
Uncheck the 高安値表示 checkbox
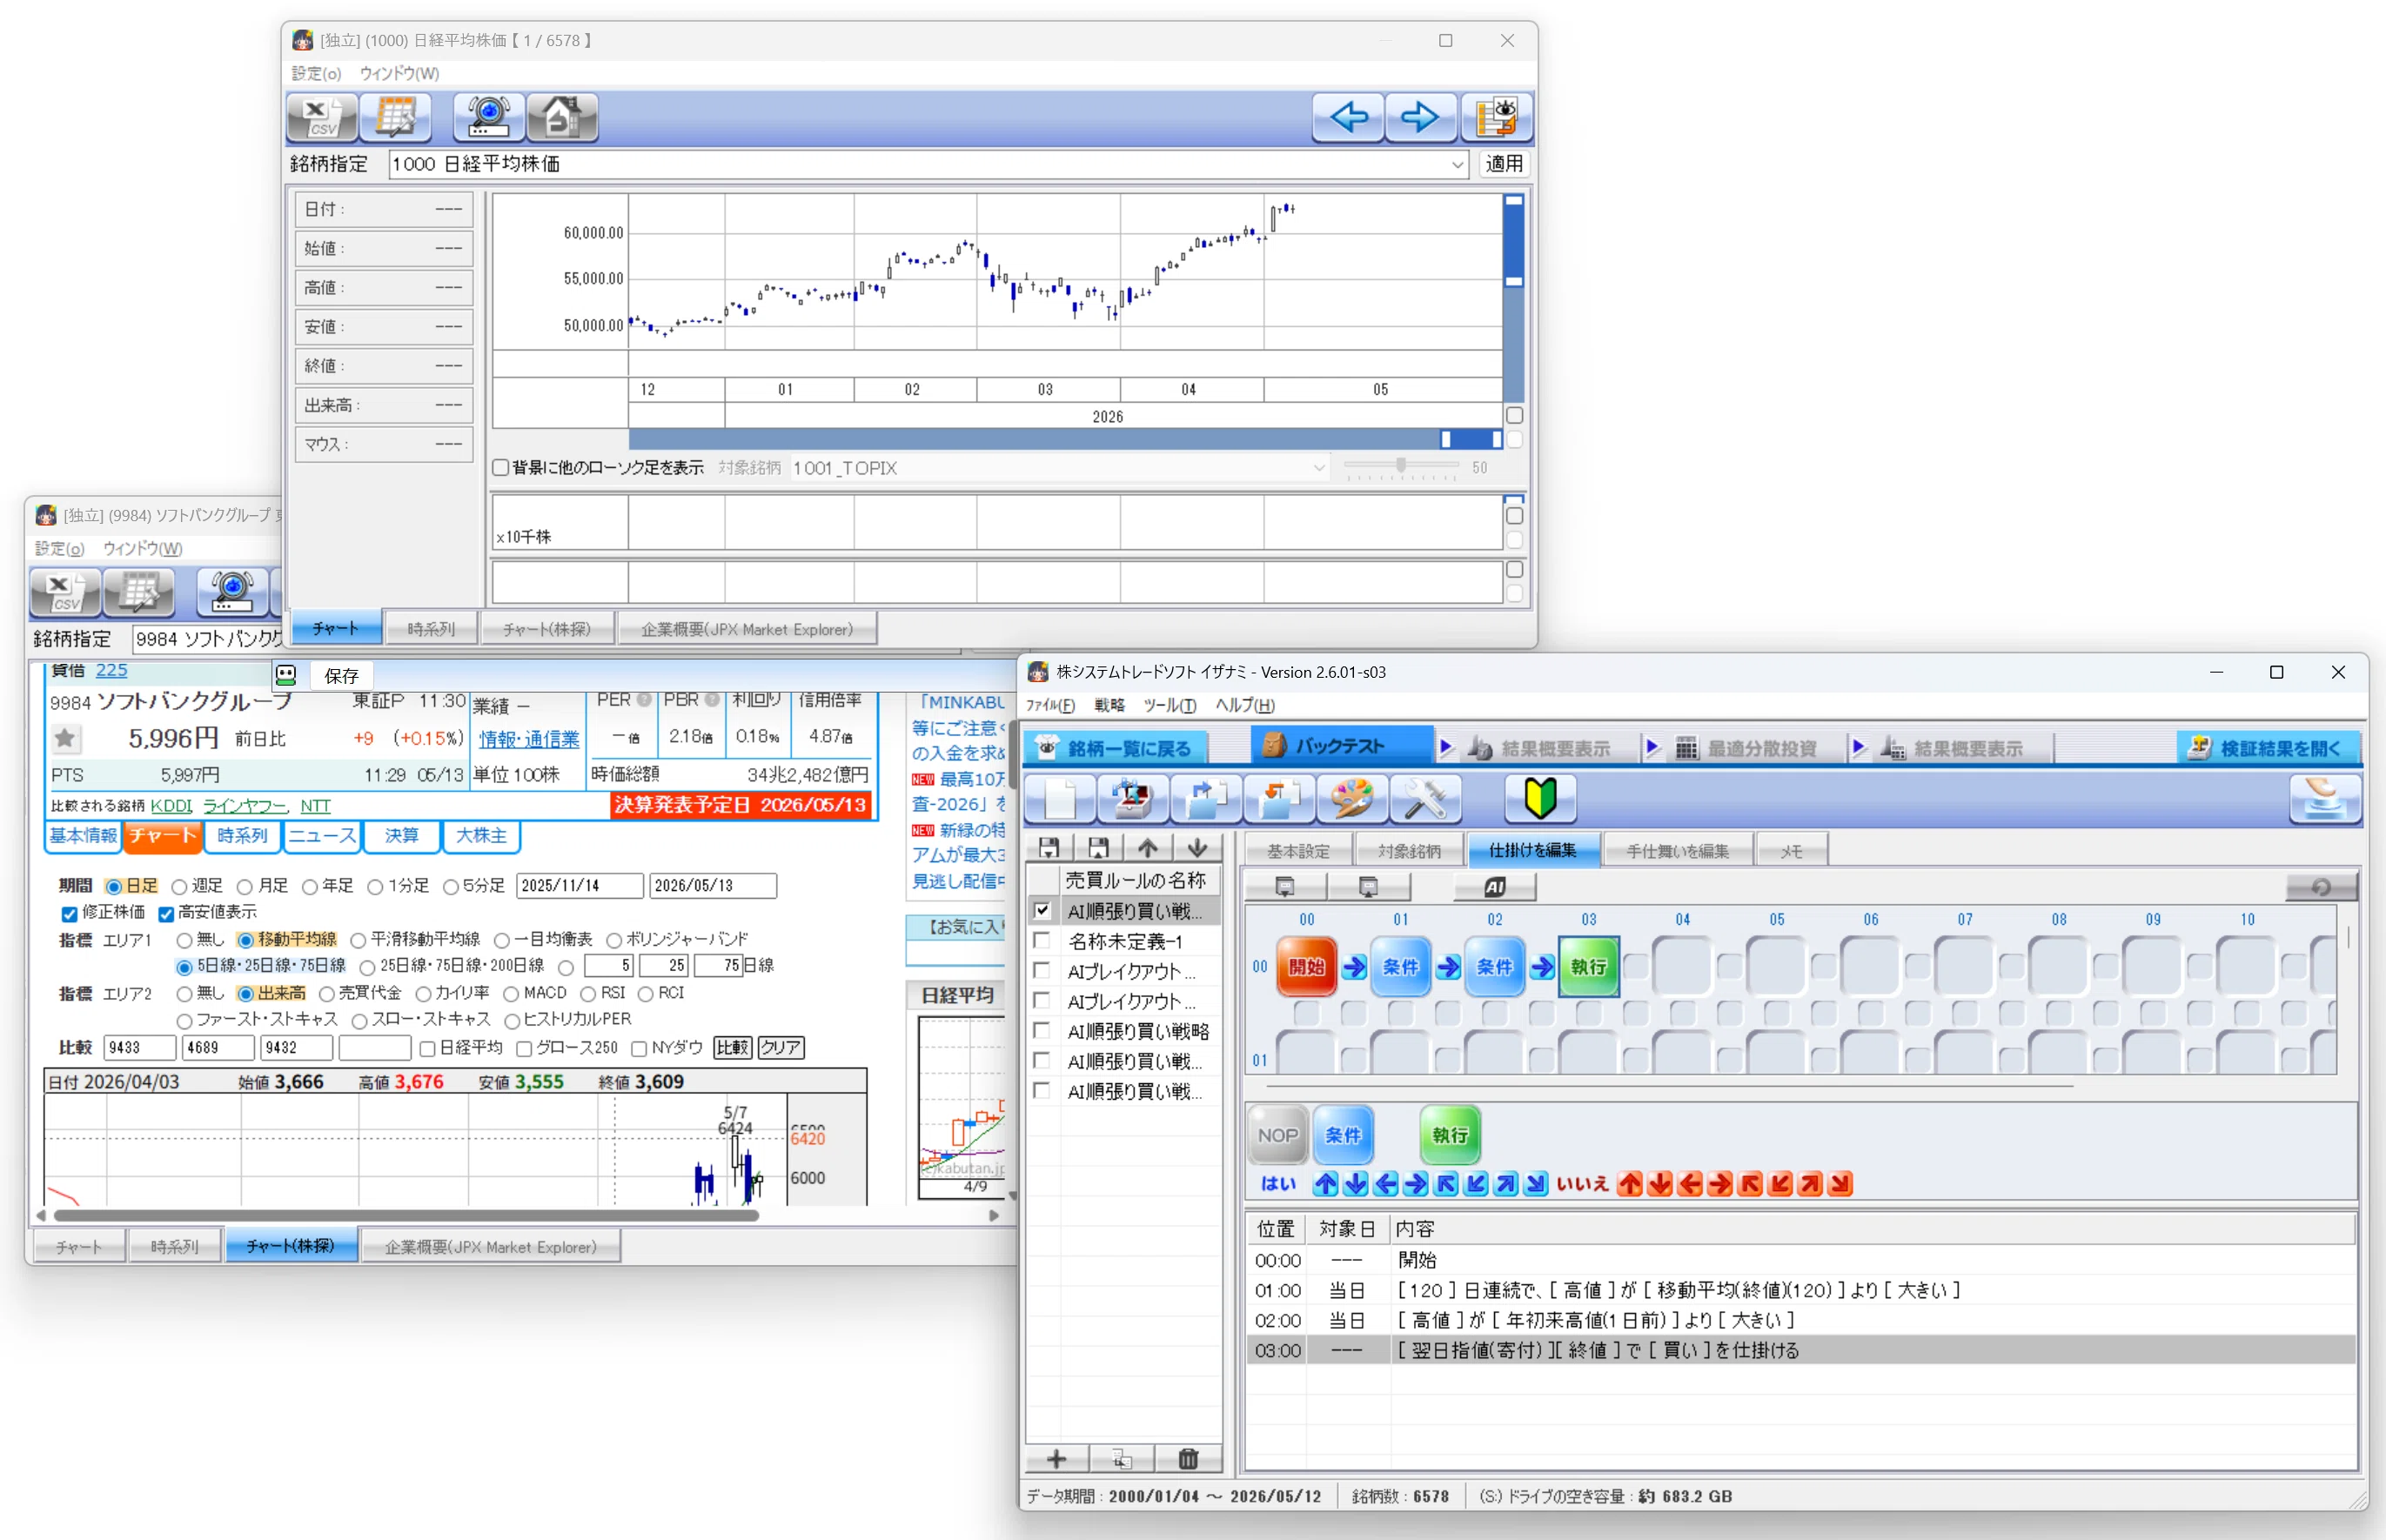pyautogui.click(x=166, y=913)
